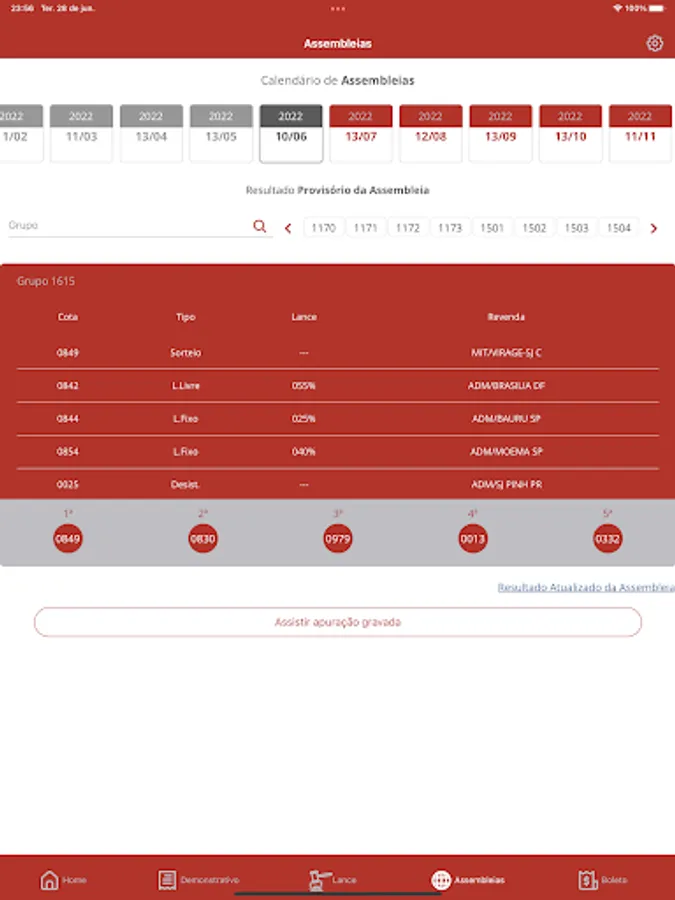
Task: Select cota 0854 in the table
Action: pos(67,452)
